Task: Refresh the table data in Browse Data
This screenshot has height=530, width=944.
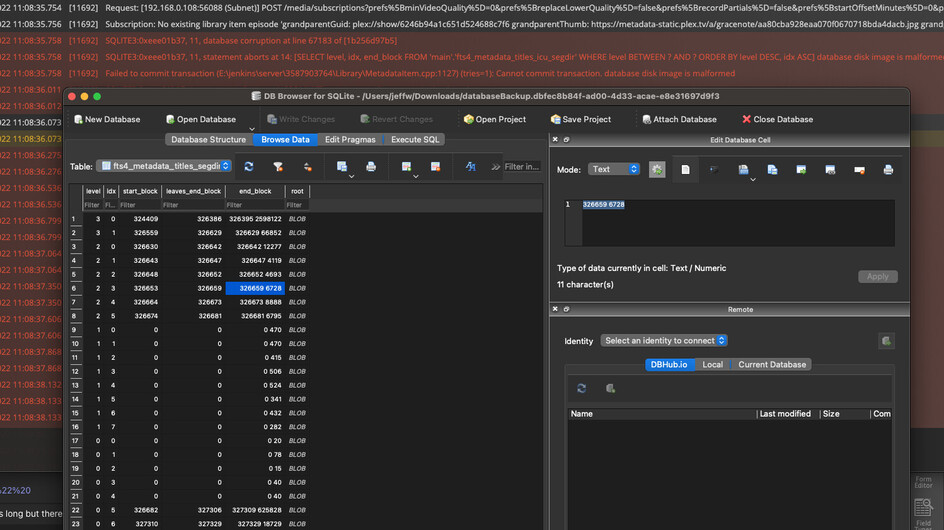Action: [249, 167]
